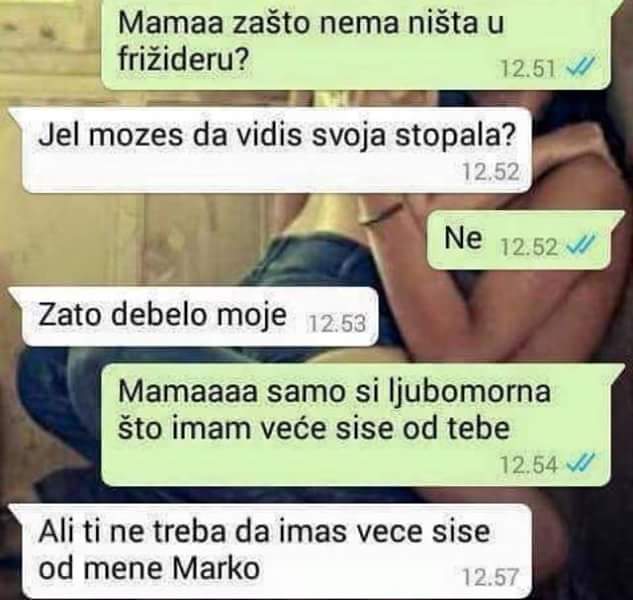Tap the 12.53 timestamp
This screenshot has height=600, width=633.
coord(337,323)
